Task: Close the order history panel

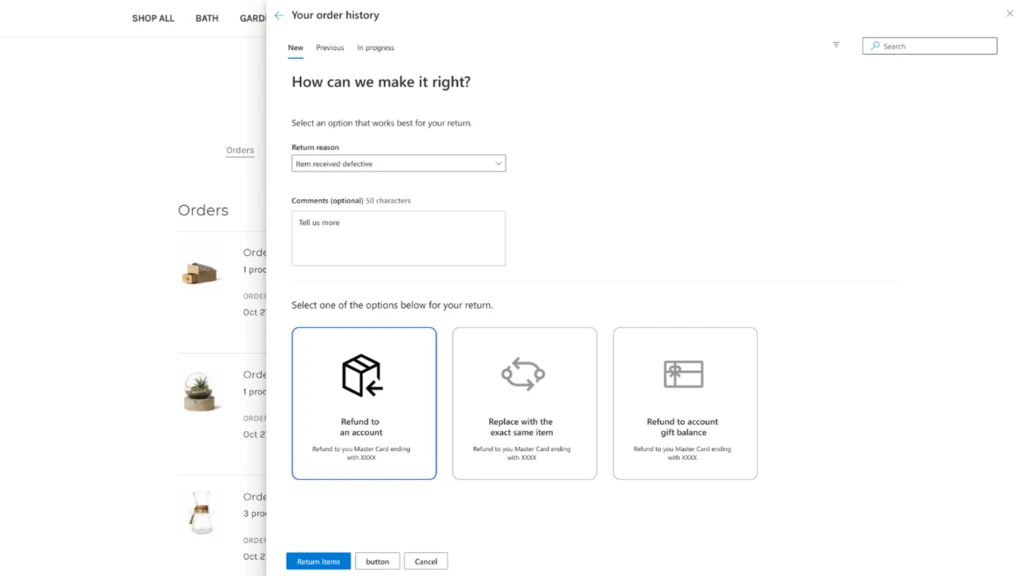Action: click(1009, 12)
